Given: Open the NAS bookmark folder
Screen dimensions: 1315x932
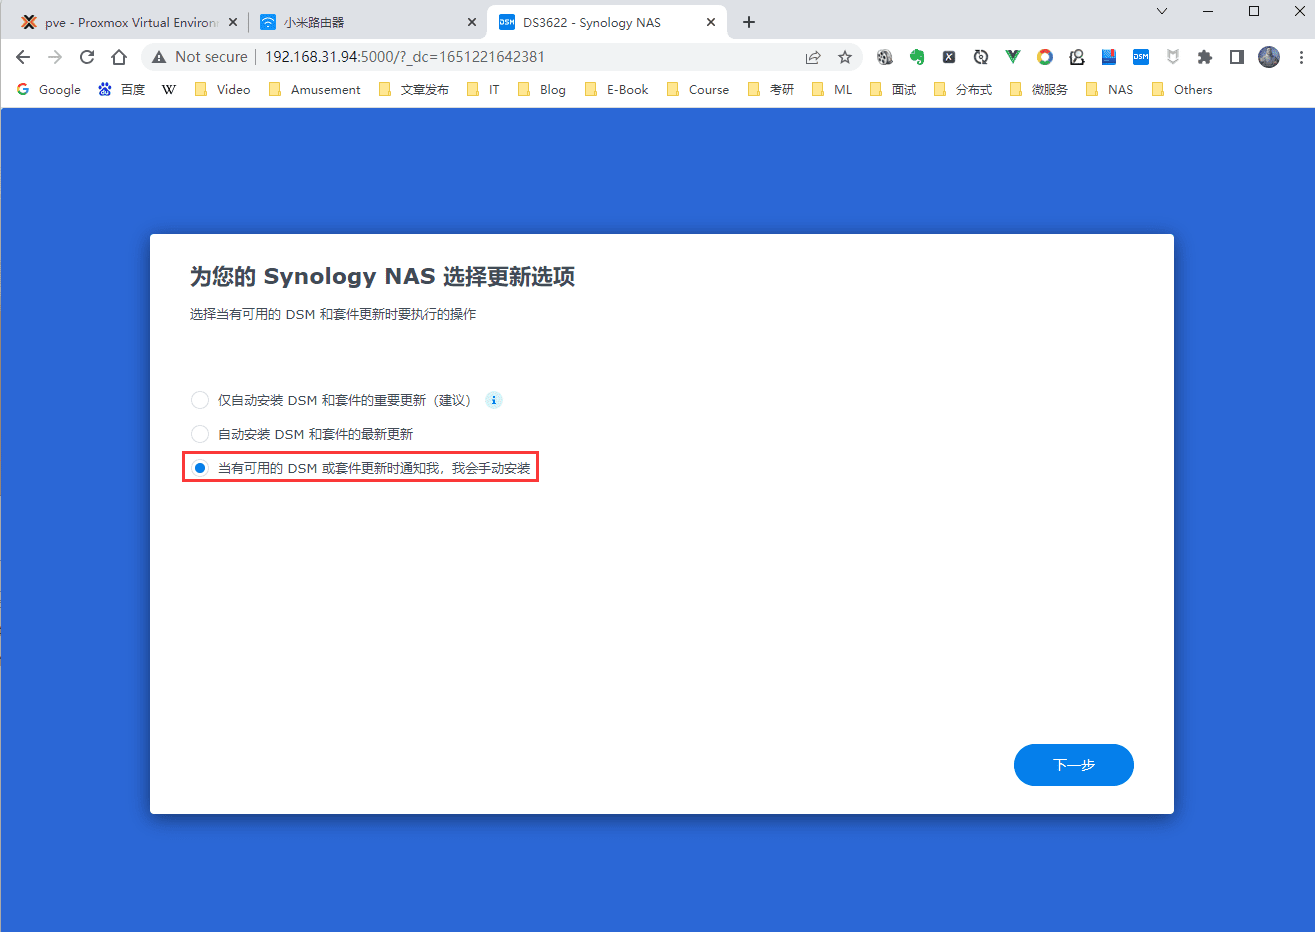Looking at the screenshot, I should (x=1110, y=90).
